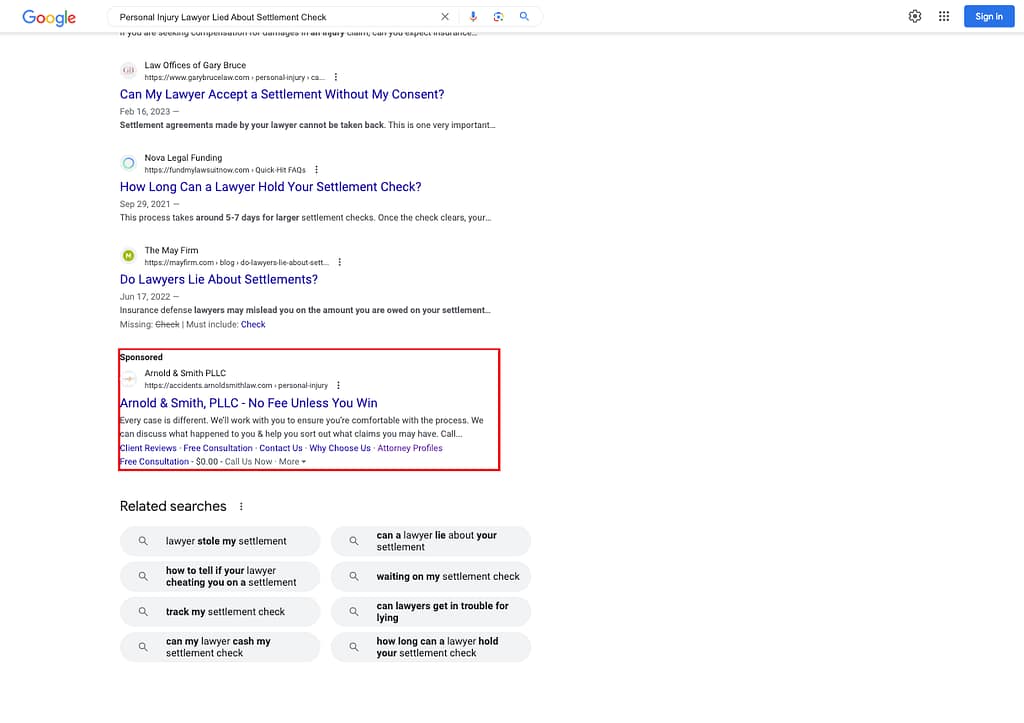Click the fundmylawsuitnow.com URL breadcrumb
Viewport: 1024px width, 723px height.
(225, 170)
